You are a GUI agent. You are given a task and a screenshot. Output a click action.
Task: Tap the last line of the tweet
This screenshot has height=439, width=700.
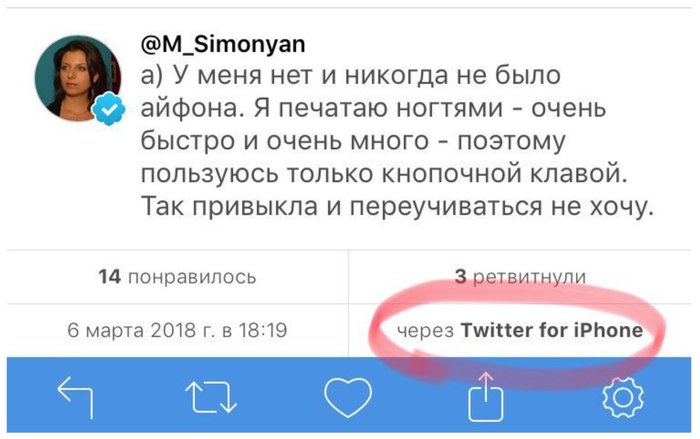397,209
